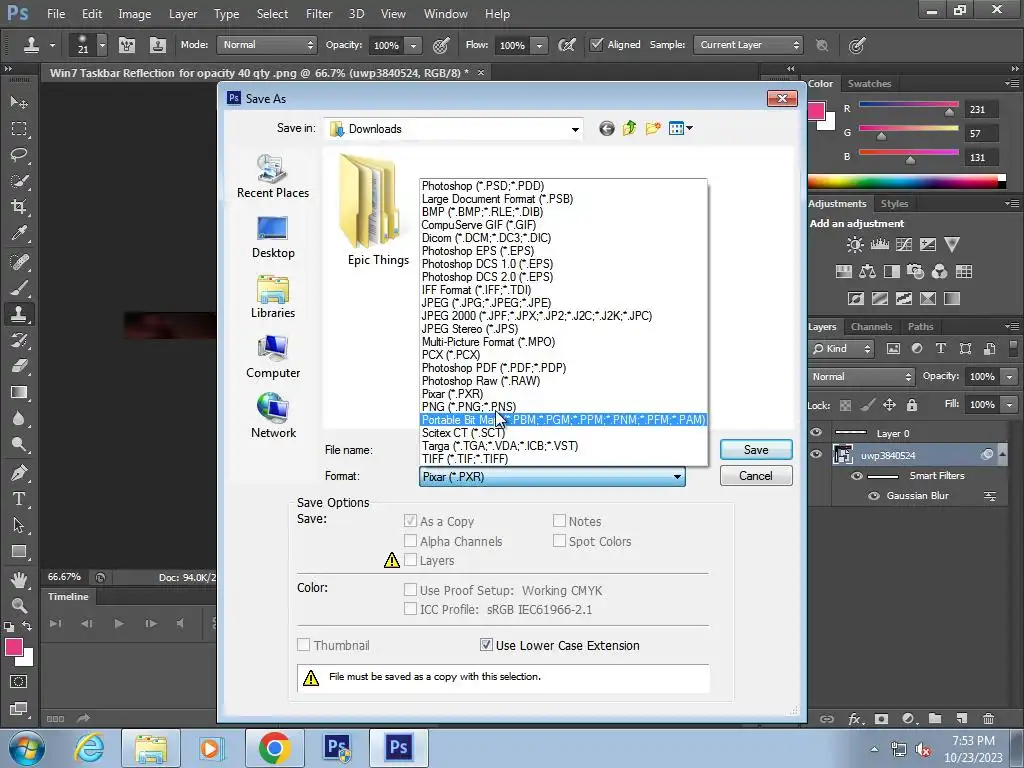The image size is (1024, 768).
Task: Open the options bar Opacity slider arrow
Action: [413, 45]
